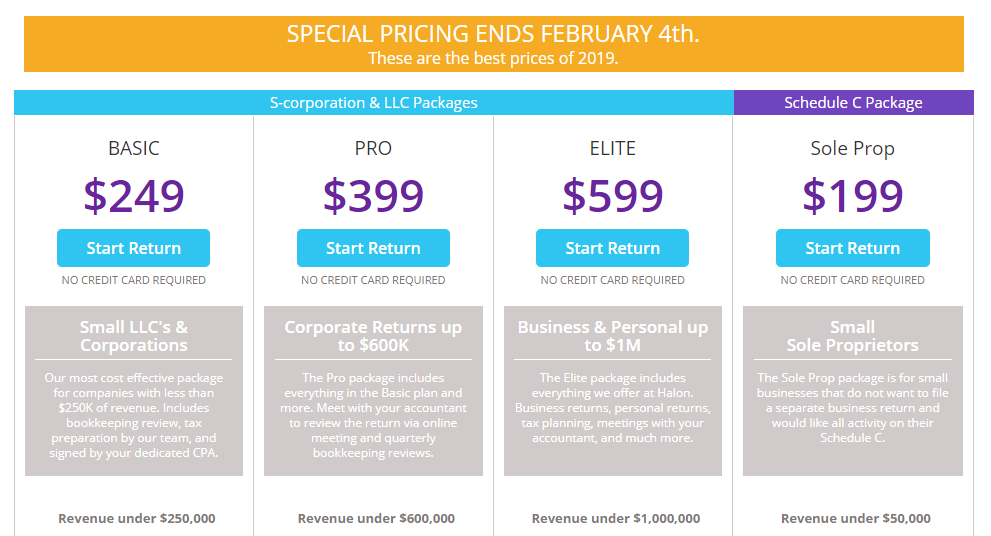Click Start Return under the Sole Prop plan
Screen dimensions: 991x536
853,248
